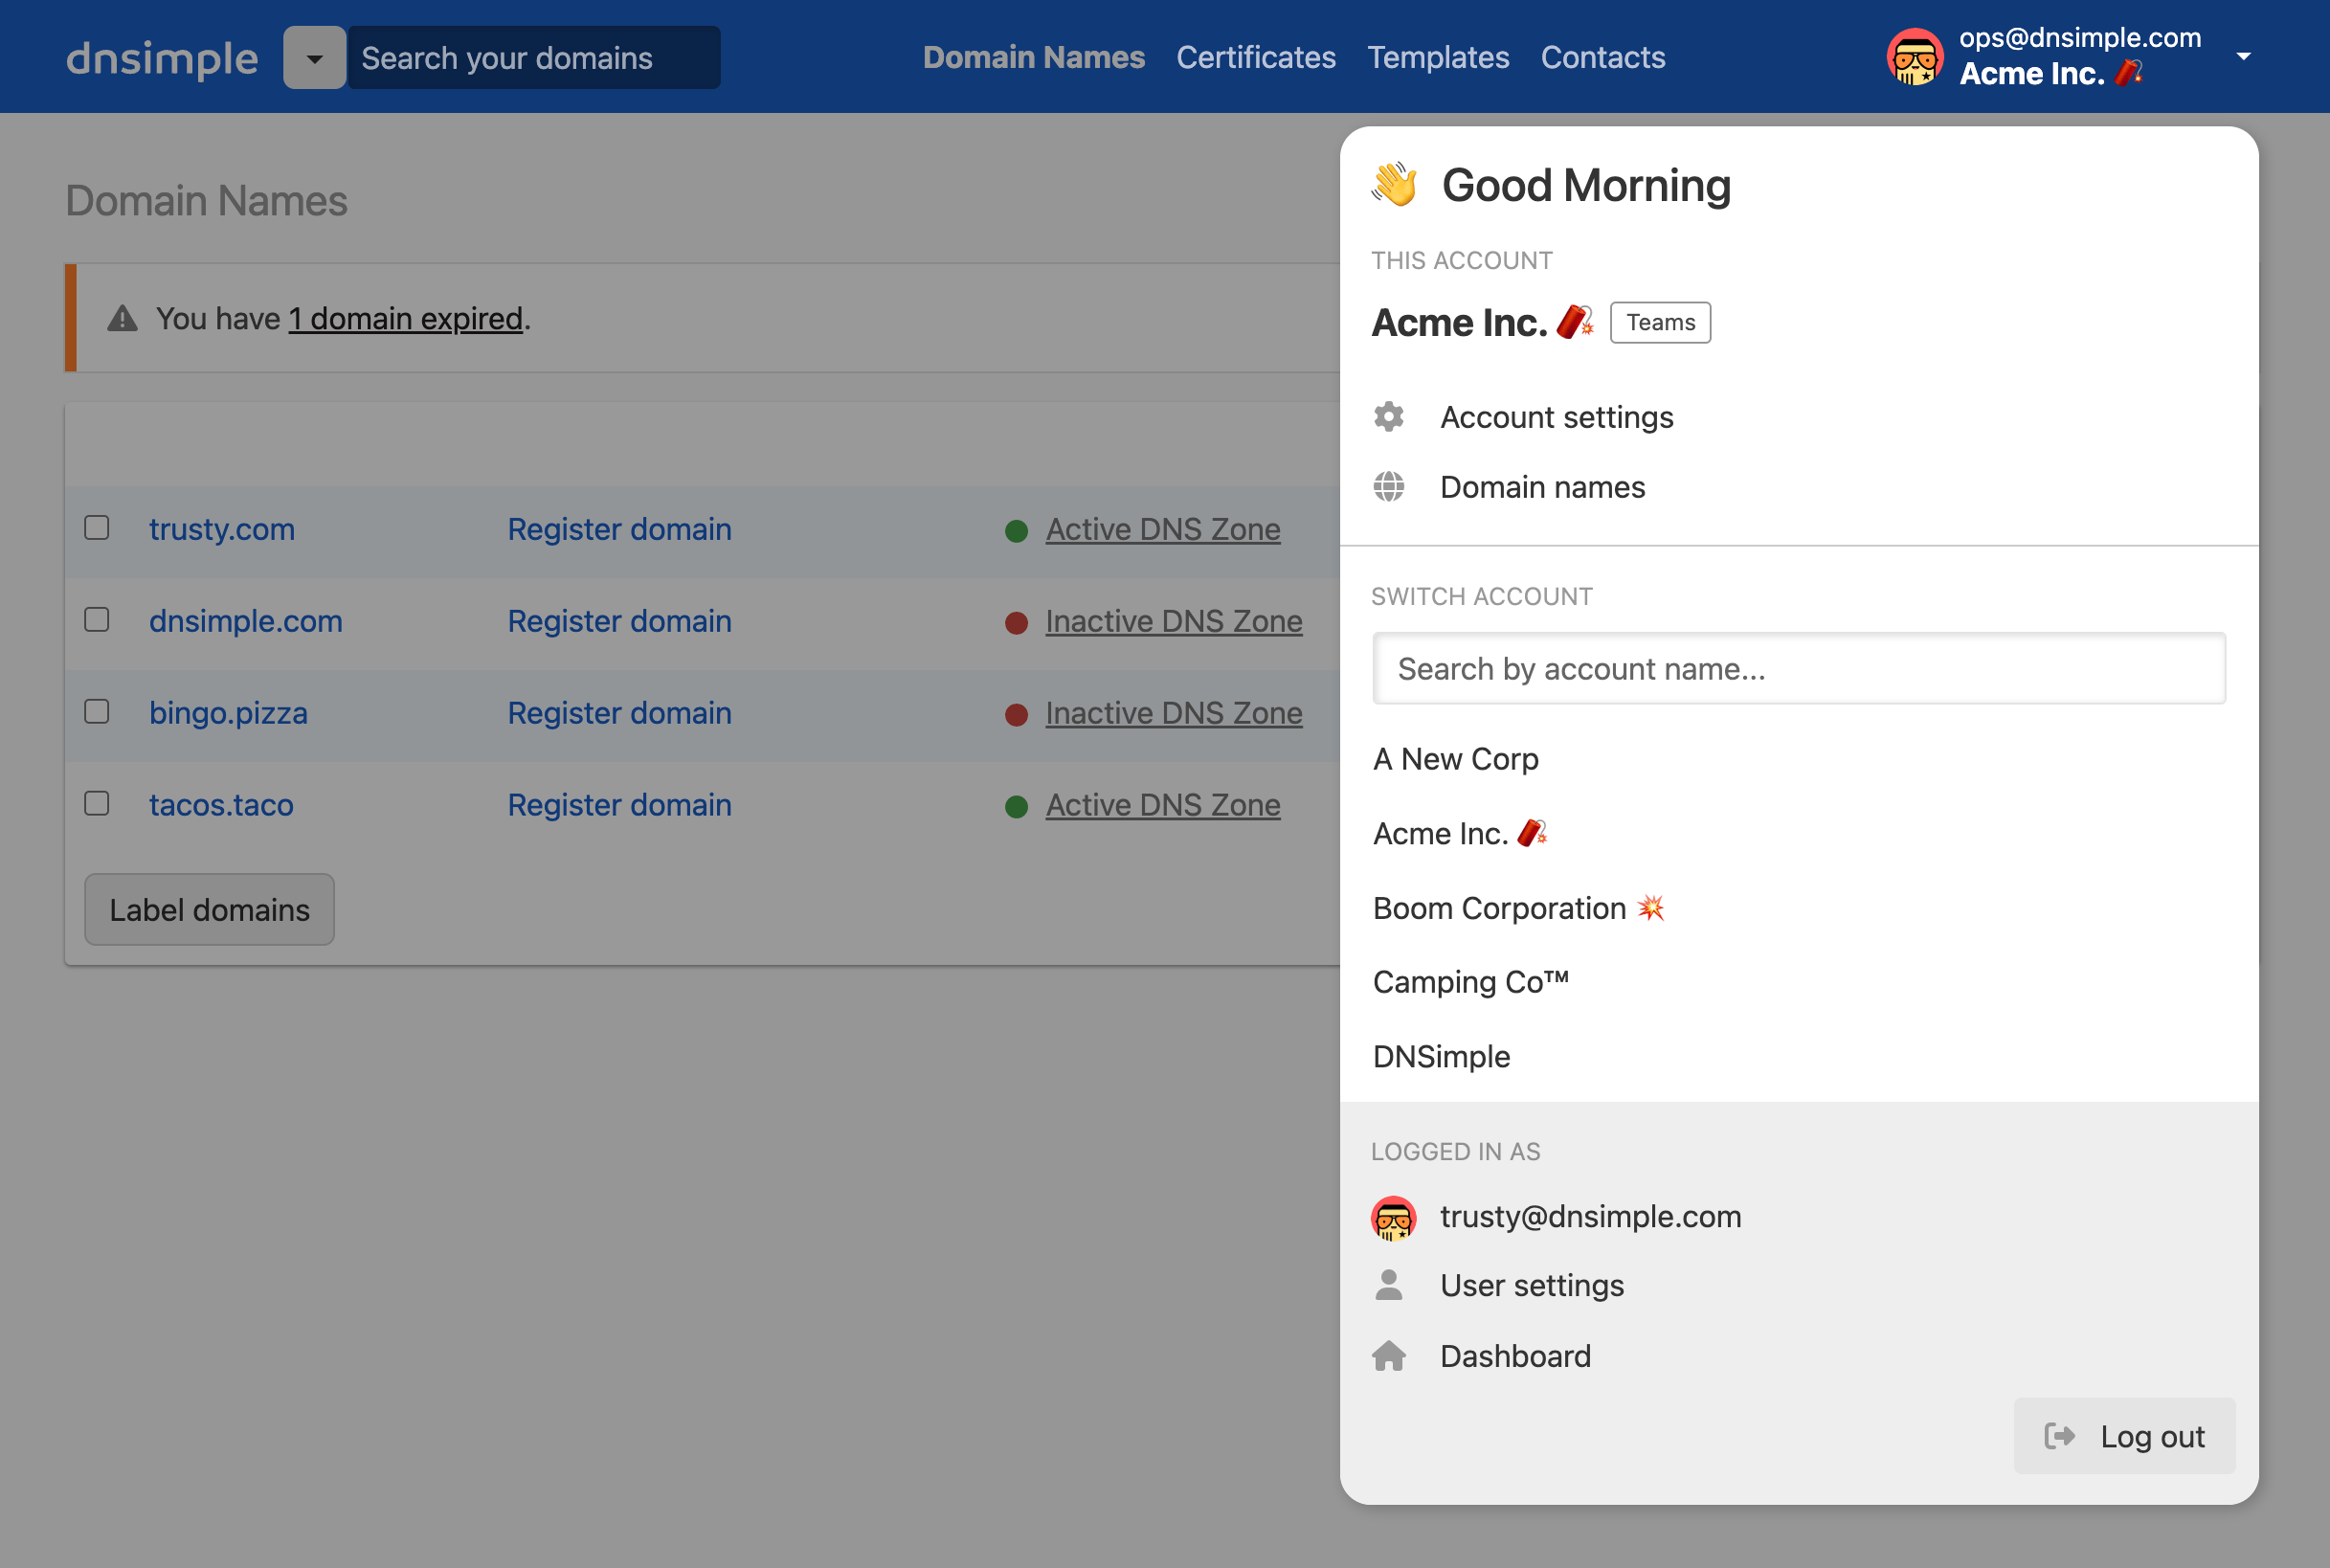This screenshot has width=2330, height=1568.
Task: Select Domain names in account menu
Action: pos(1542,486)
